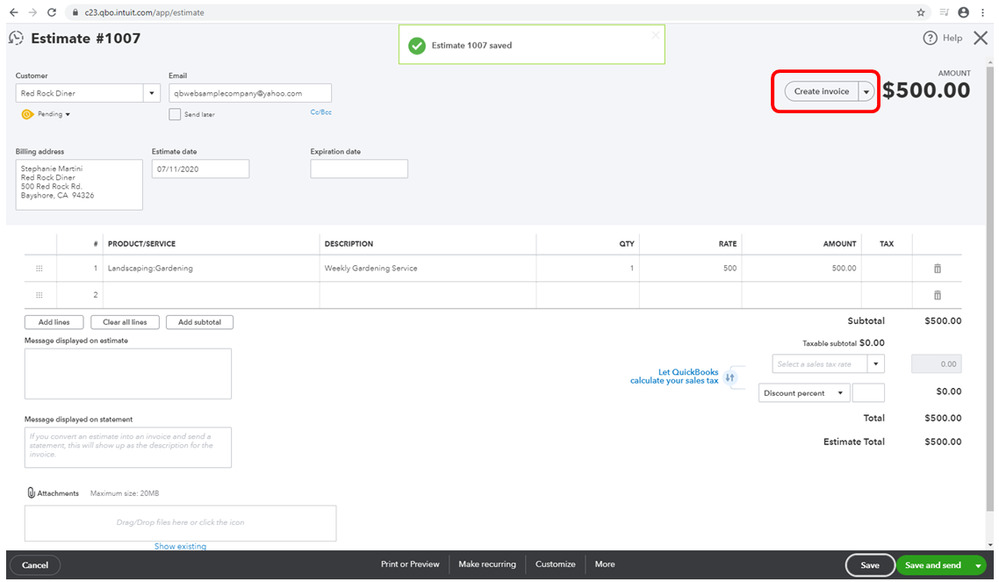This screenshot has height=582, width=999.
Task: Click 'Let QuickBooks calculate your sales tax'
Action: (674, 376)
